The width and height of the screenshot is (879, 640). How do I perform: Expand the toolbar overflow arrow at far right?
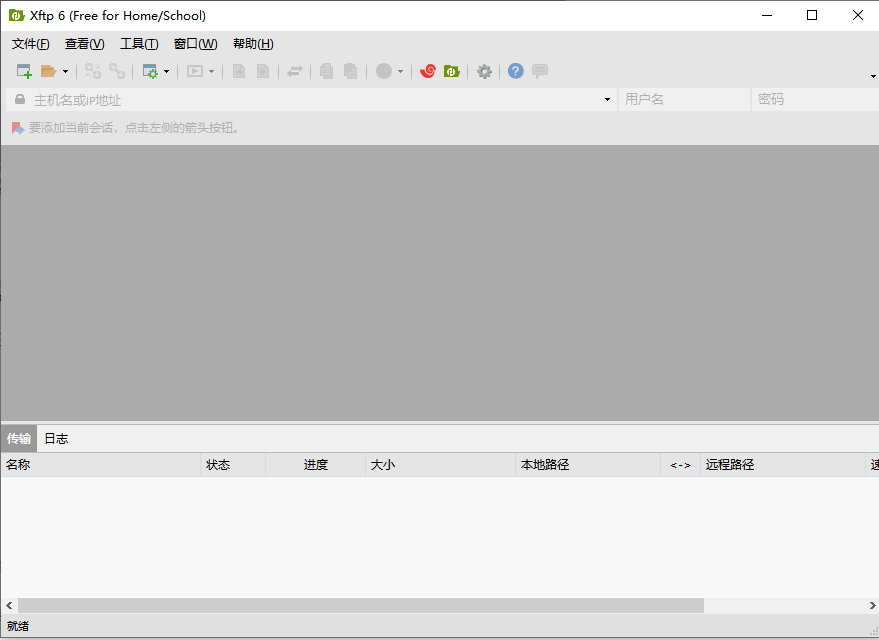coord(871,75)
